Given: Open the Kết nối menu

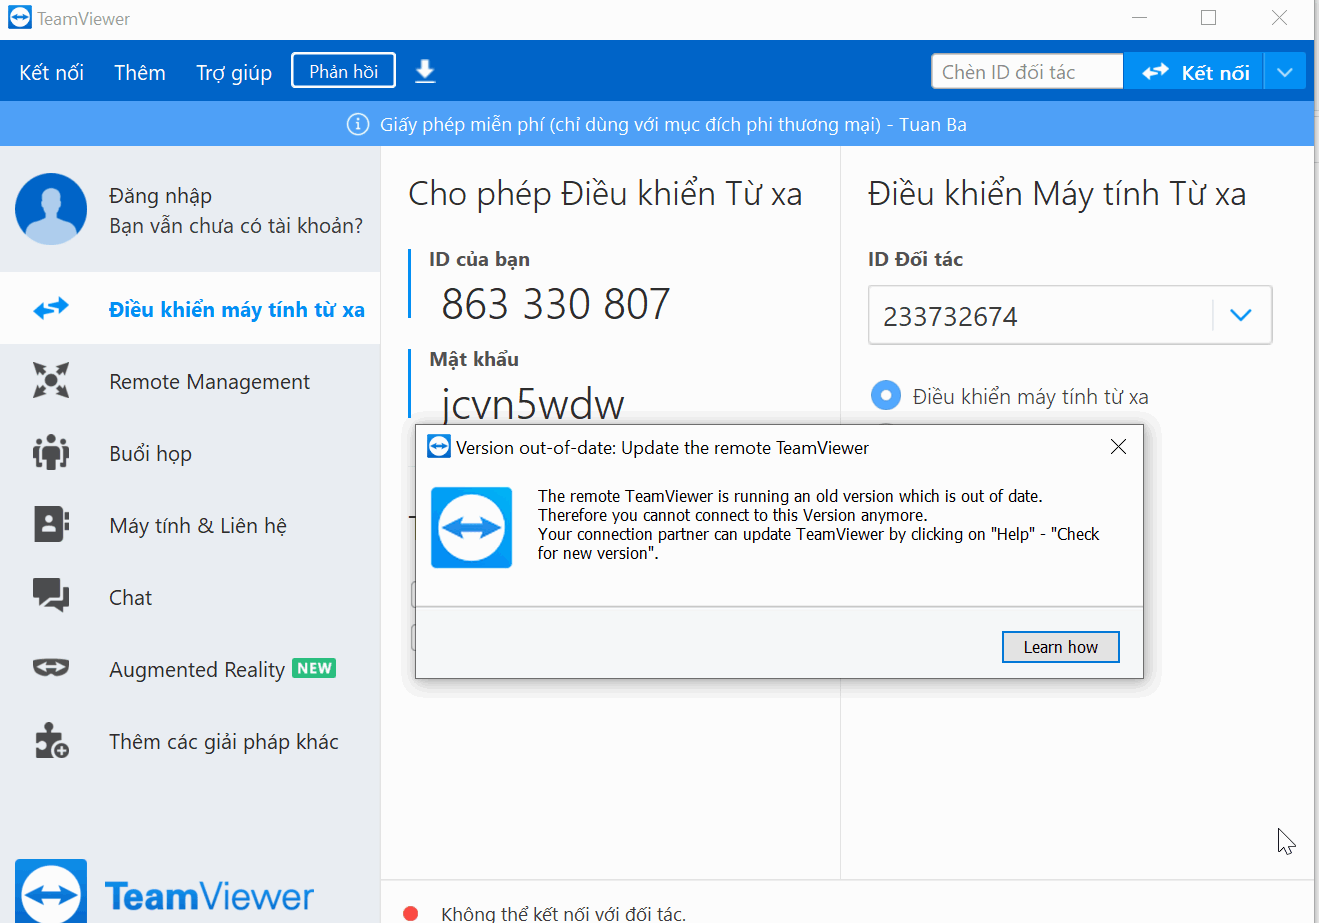Looking at the screenshot, I should [51, 72].
